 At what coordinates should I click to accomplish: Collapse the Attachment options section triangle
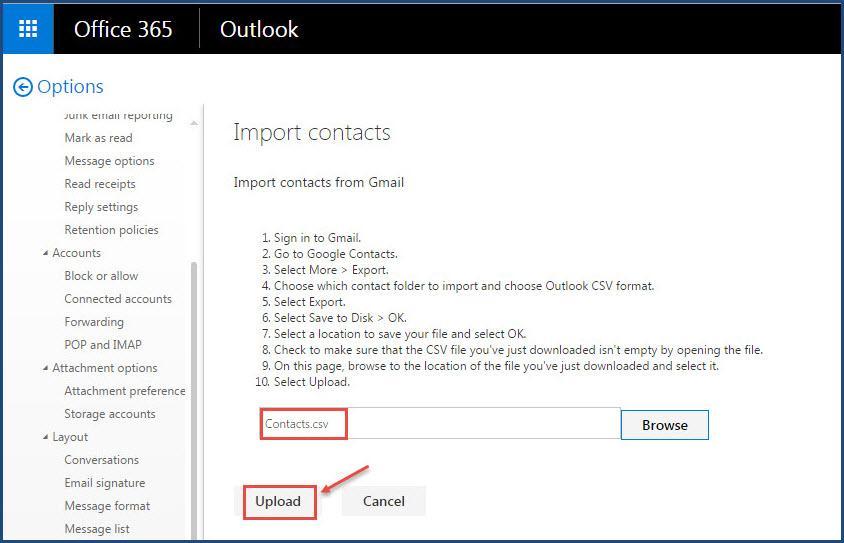(46, 368)
